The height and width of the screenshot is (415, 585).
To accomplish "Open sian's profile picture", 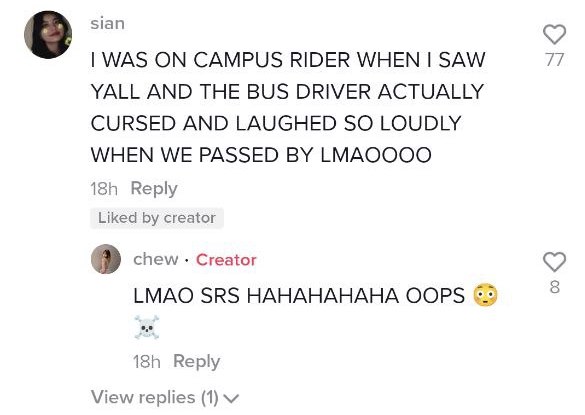I will coord(48,35).
